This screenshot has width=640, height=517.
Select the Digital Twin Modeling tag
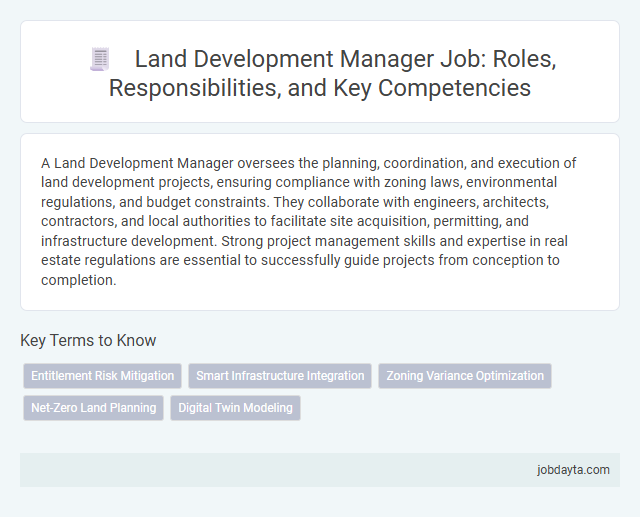tap(236, 408)
